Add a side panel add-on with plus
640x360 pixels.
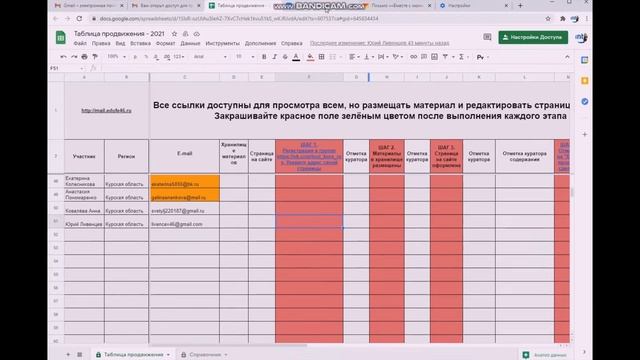584,134
